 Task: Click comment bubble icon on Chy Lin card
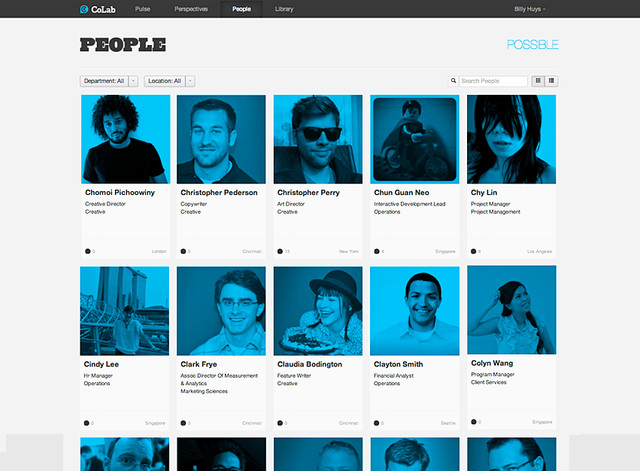[x=473, y=251]
